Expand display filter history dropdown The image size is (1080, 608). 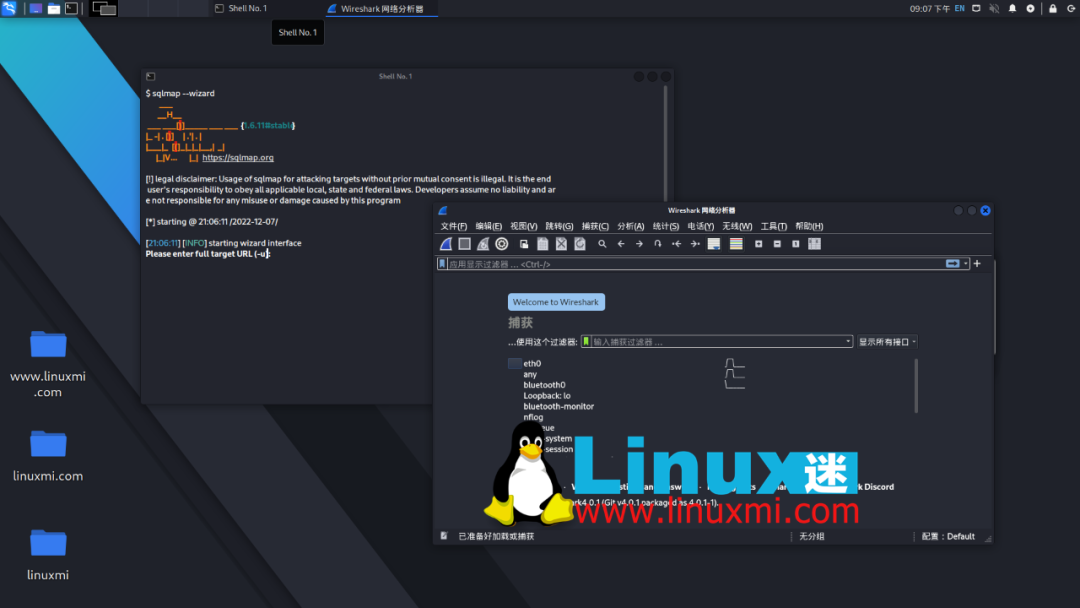click(x=966, y=264)
